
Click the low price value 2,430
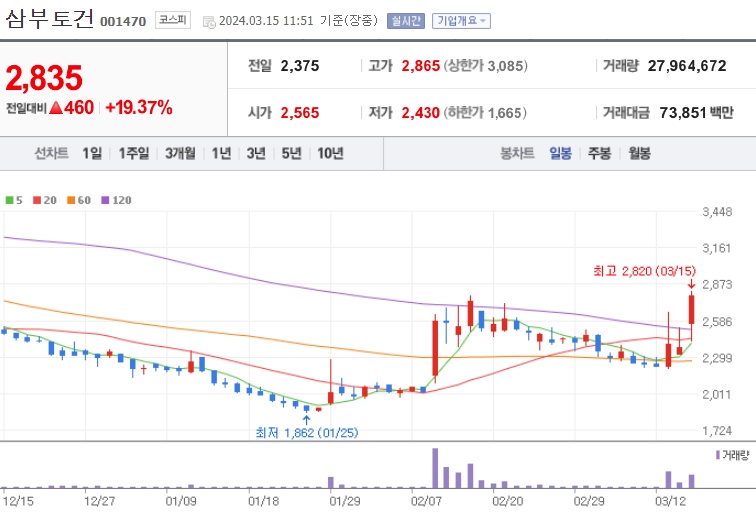pos(420,113)
